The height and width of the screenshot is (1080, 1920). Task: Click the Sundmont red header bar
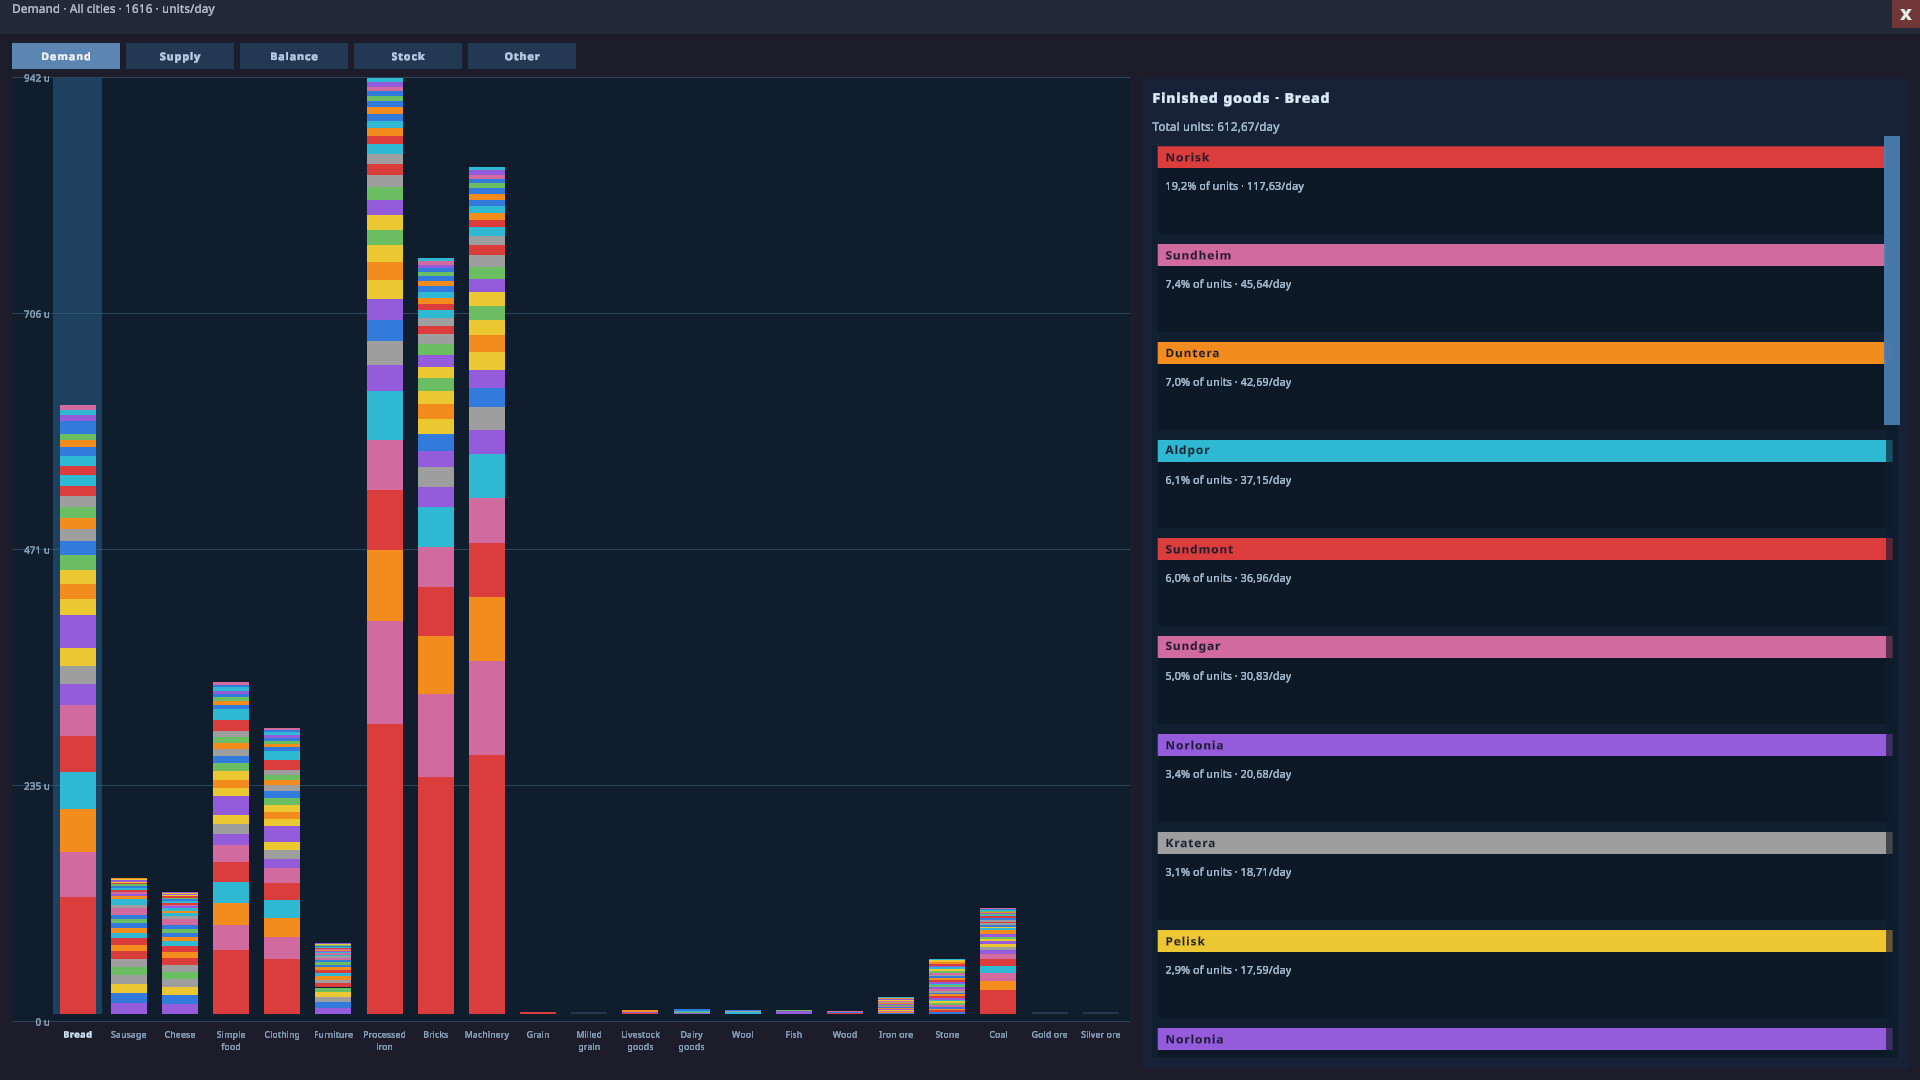click(x=1522, y=549)
